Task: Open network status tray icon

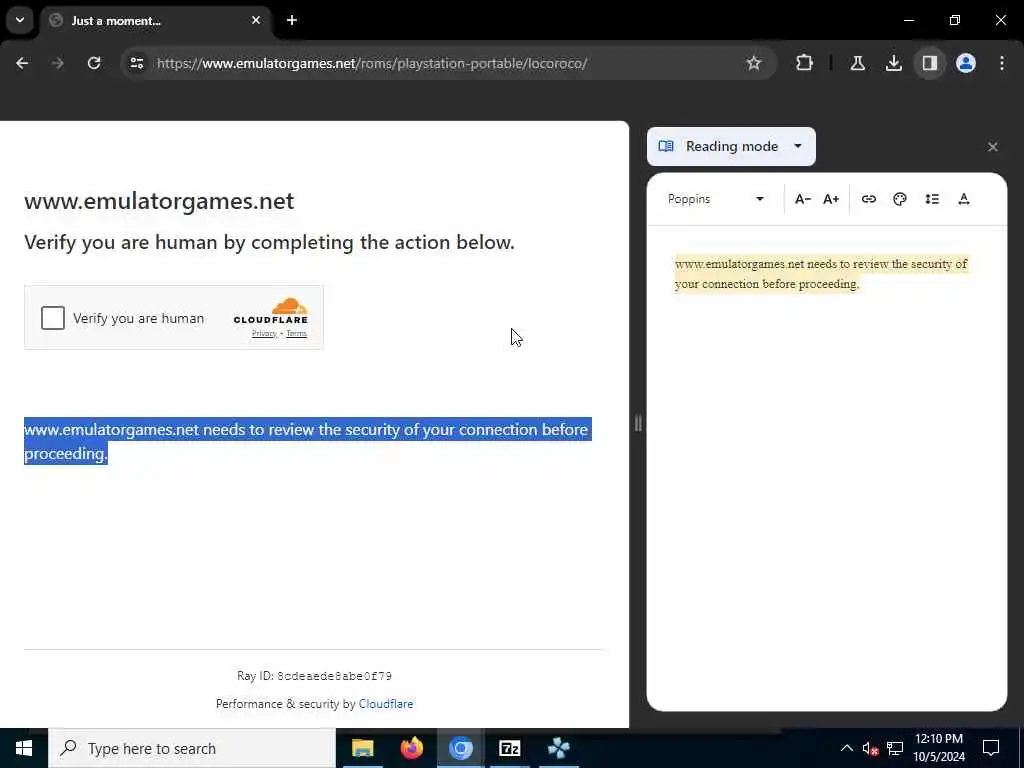Action: coord(895,748)
